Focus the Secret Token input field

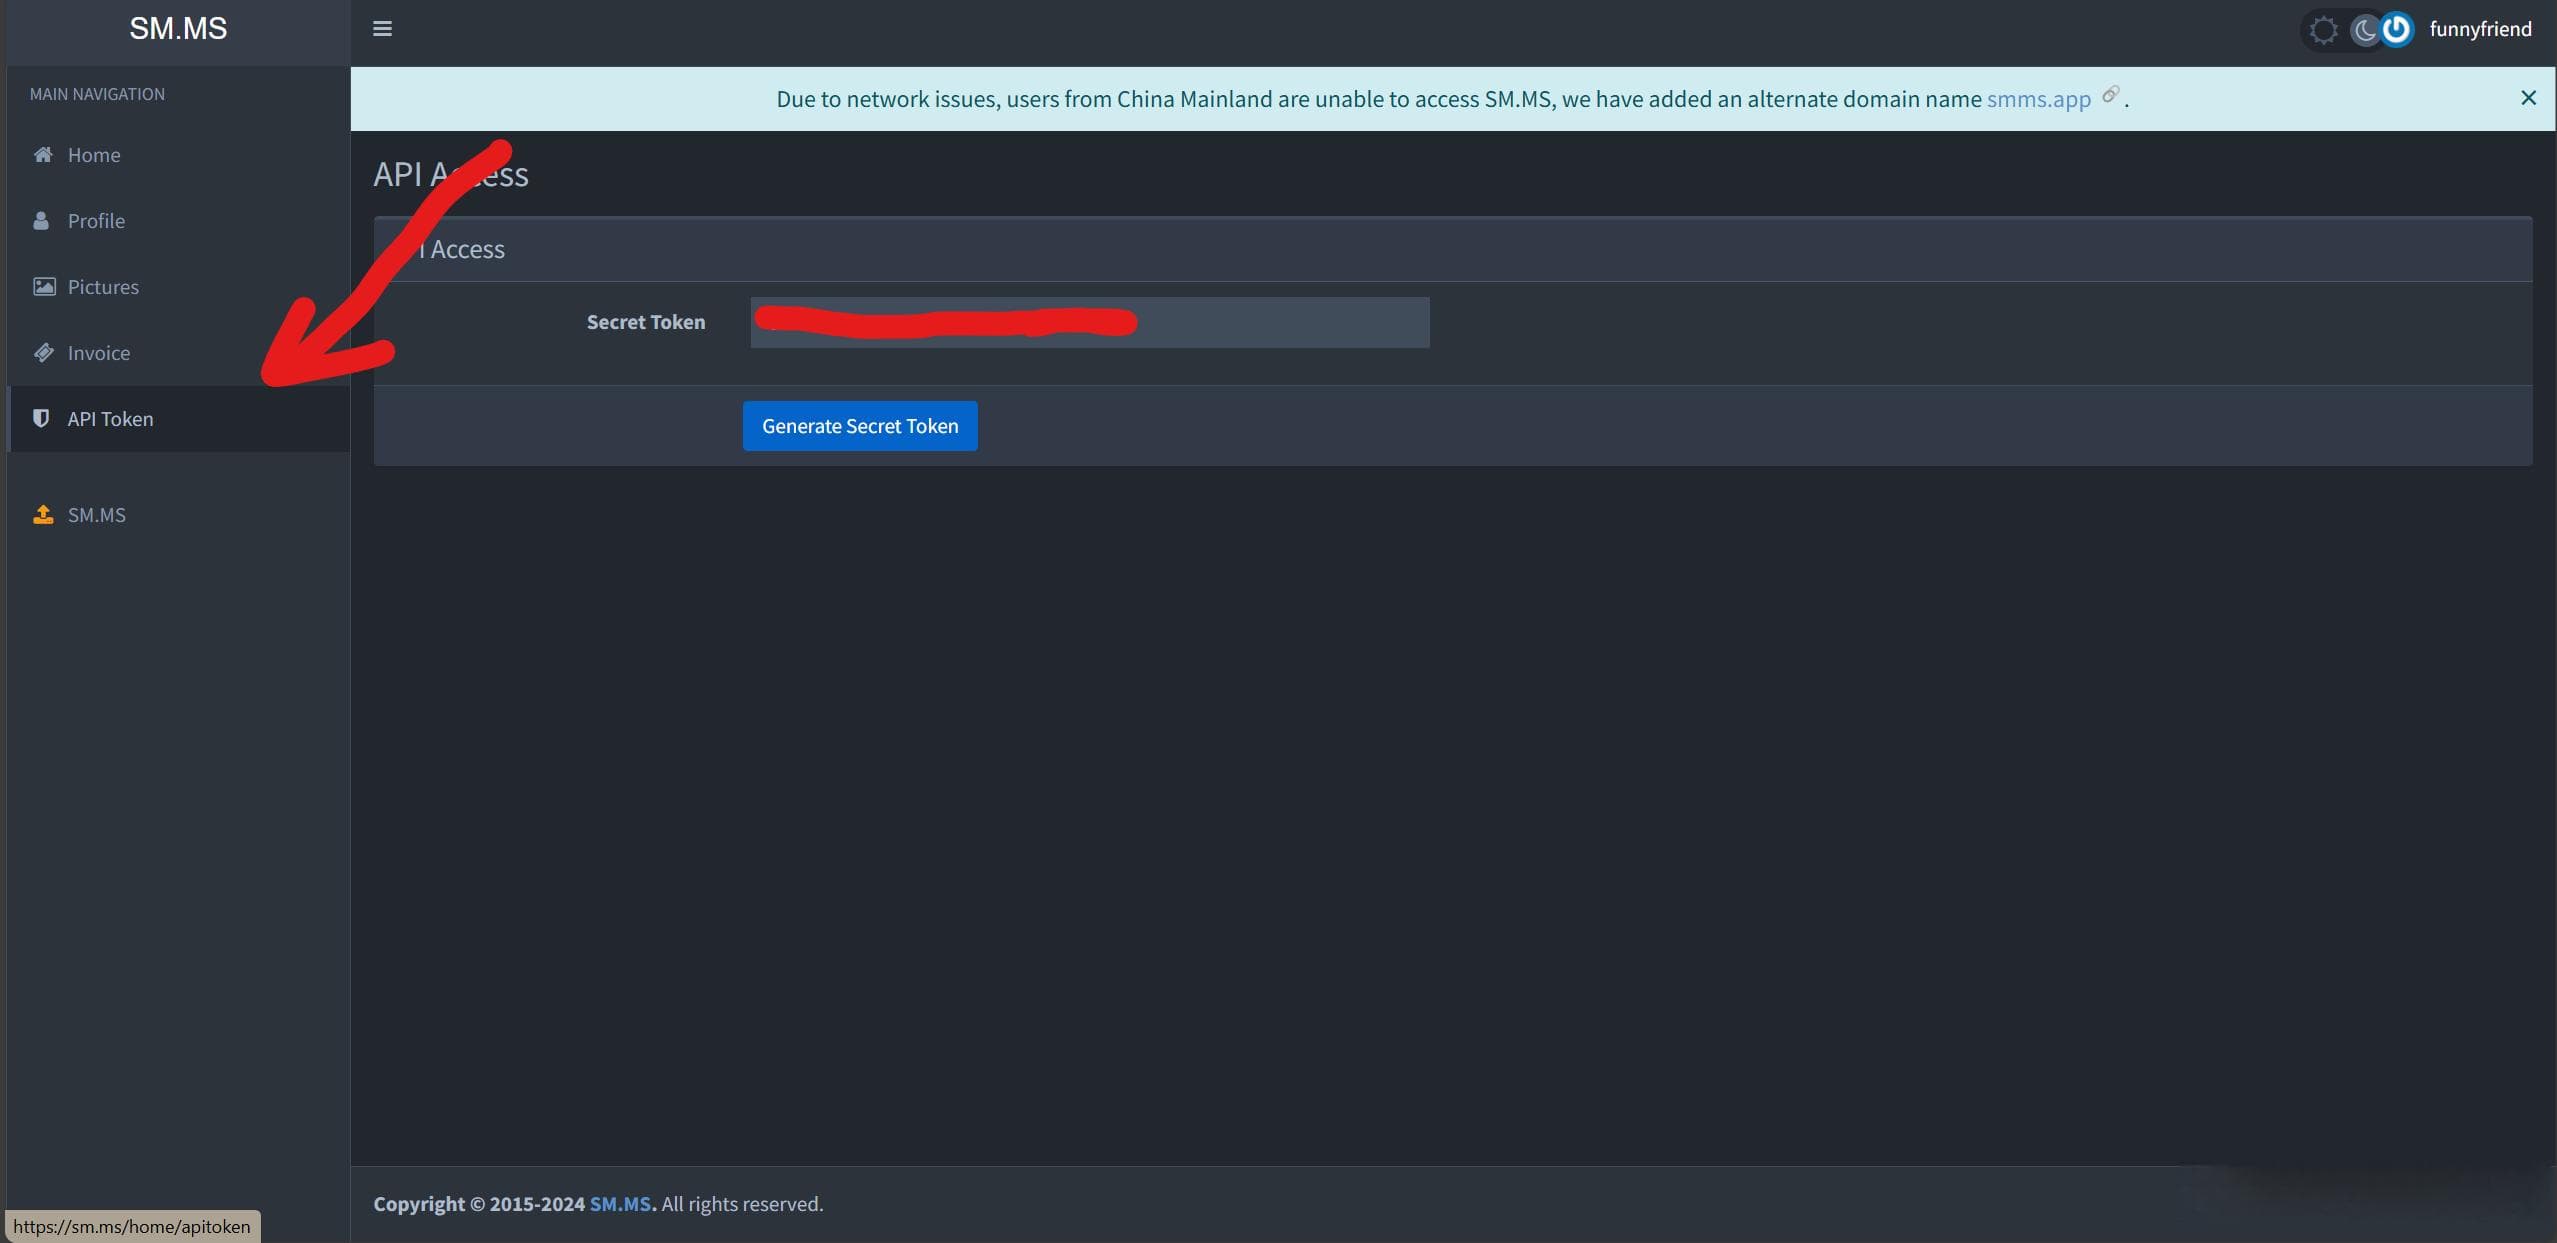coord(1090,322)
